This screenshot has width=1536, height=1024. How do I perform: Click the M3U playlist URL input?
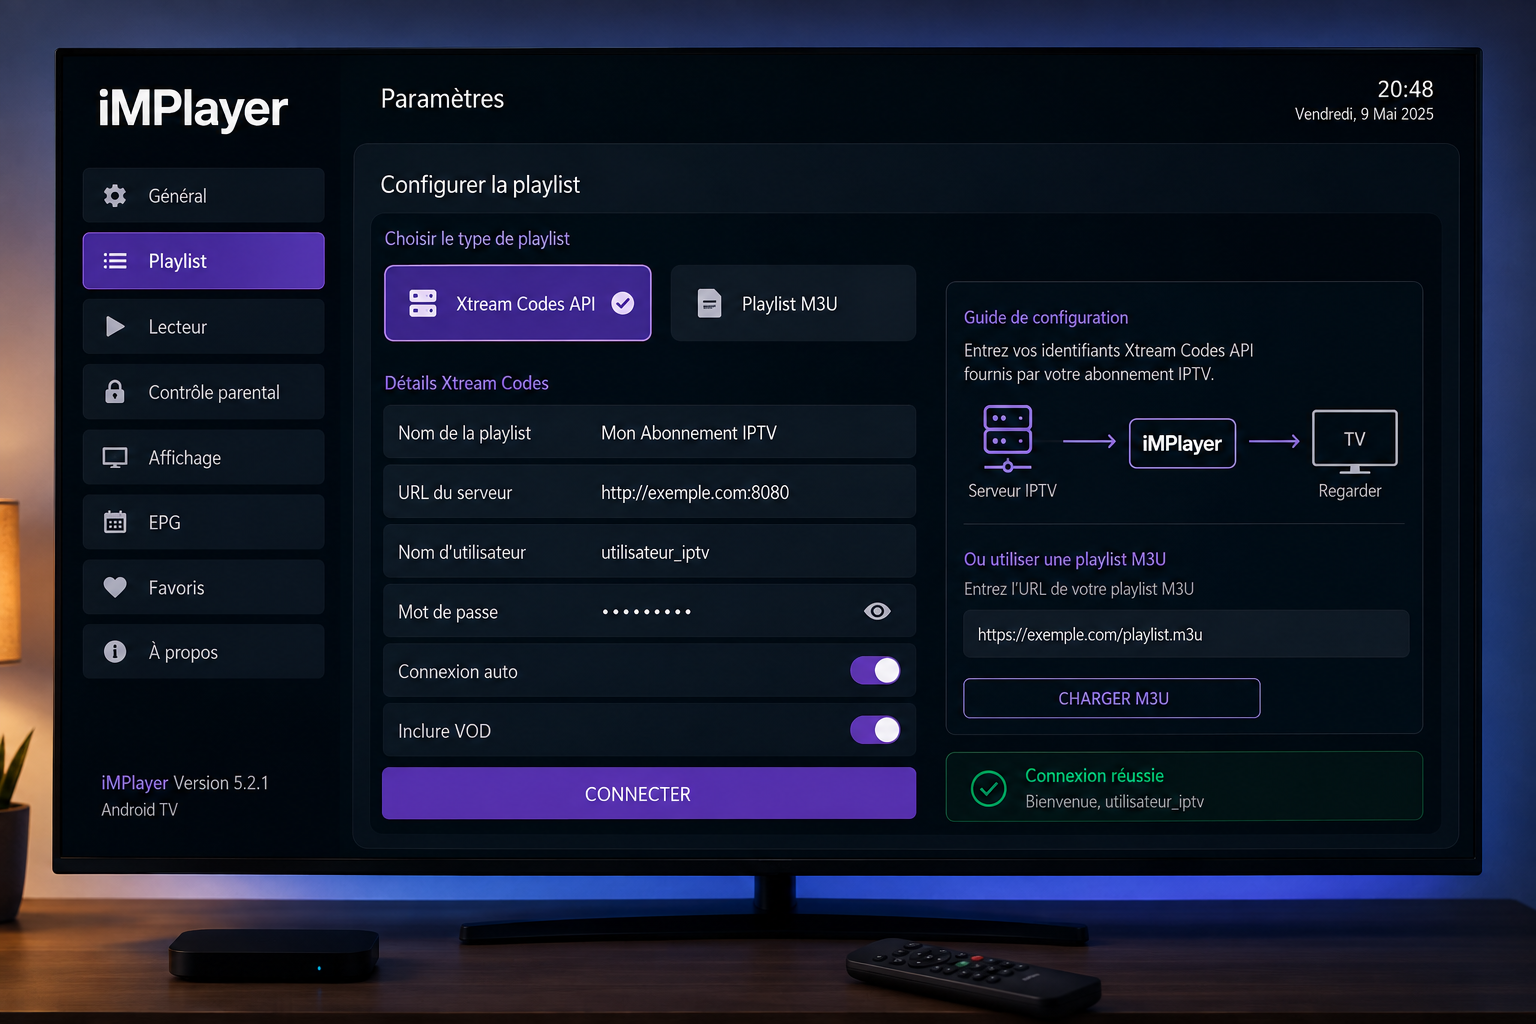[1186, 634]
